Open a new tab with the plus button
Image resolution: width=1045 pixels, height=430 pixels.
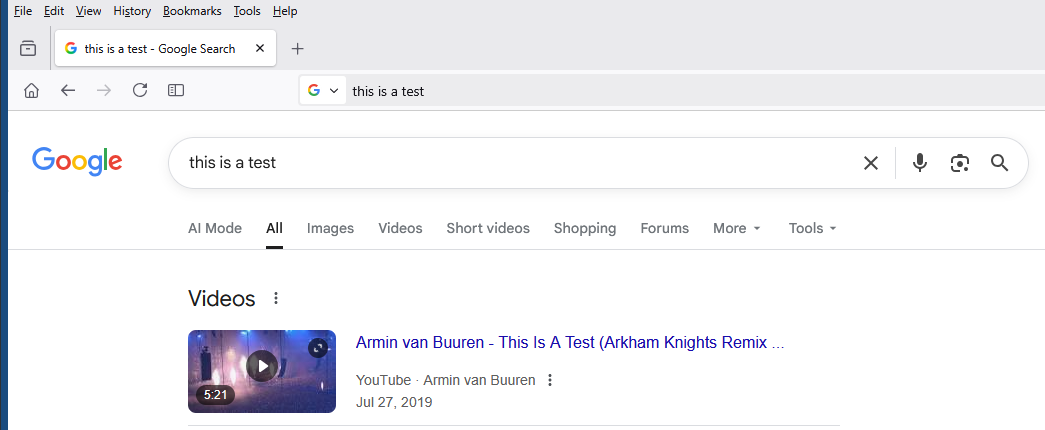click(x=297, y=49)
